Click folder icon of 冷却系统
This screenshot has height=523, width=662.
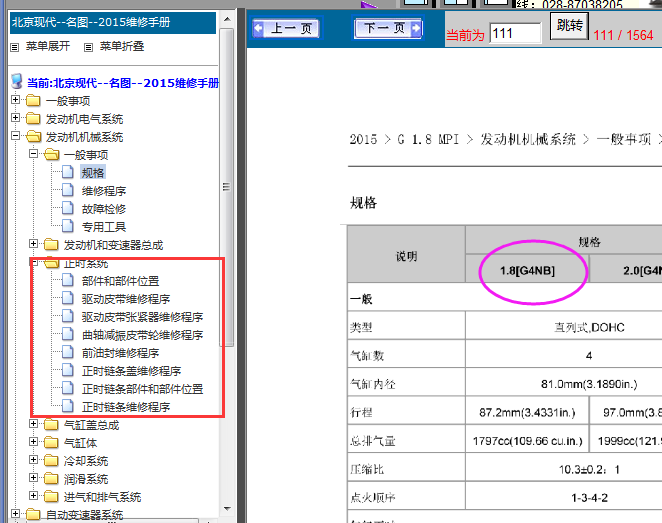51,461
